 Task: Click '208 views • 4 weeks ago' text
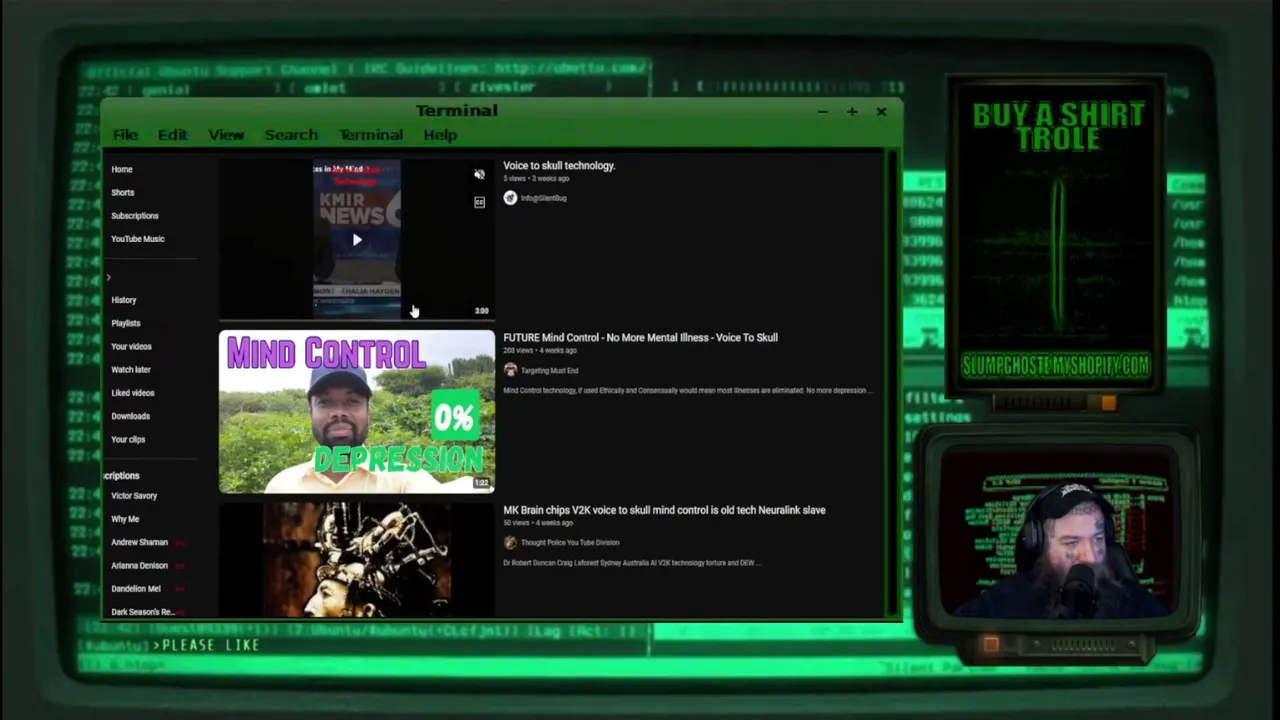[540, 351]
